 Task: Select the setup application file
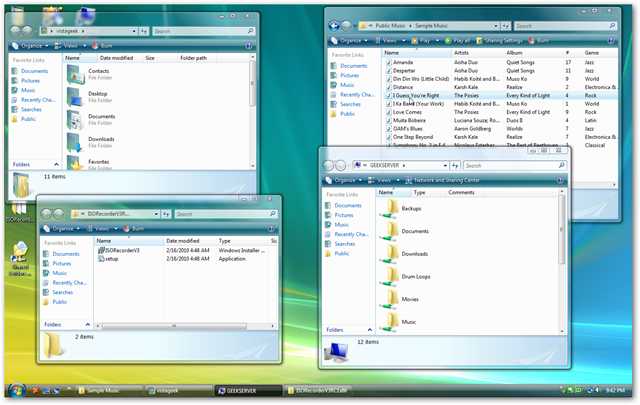click(x=112, y=258)
